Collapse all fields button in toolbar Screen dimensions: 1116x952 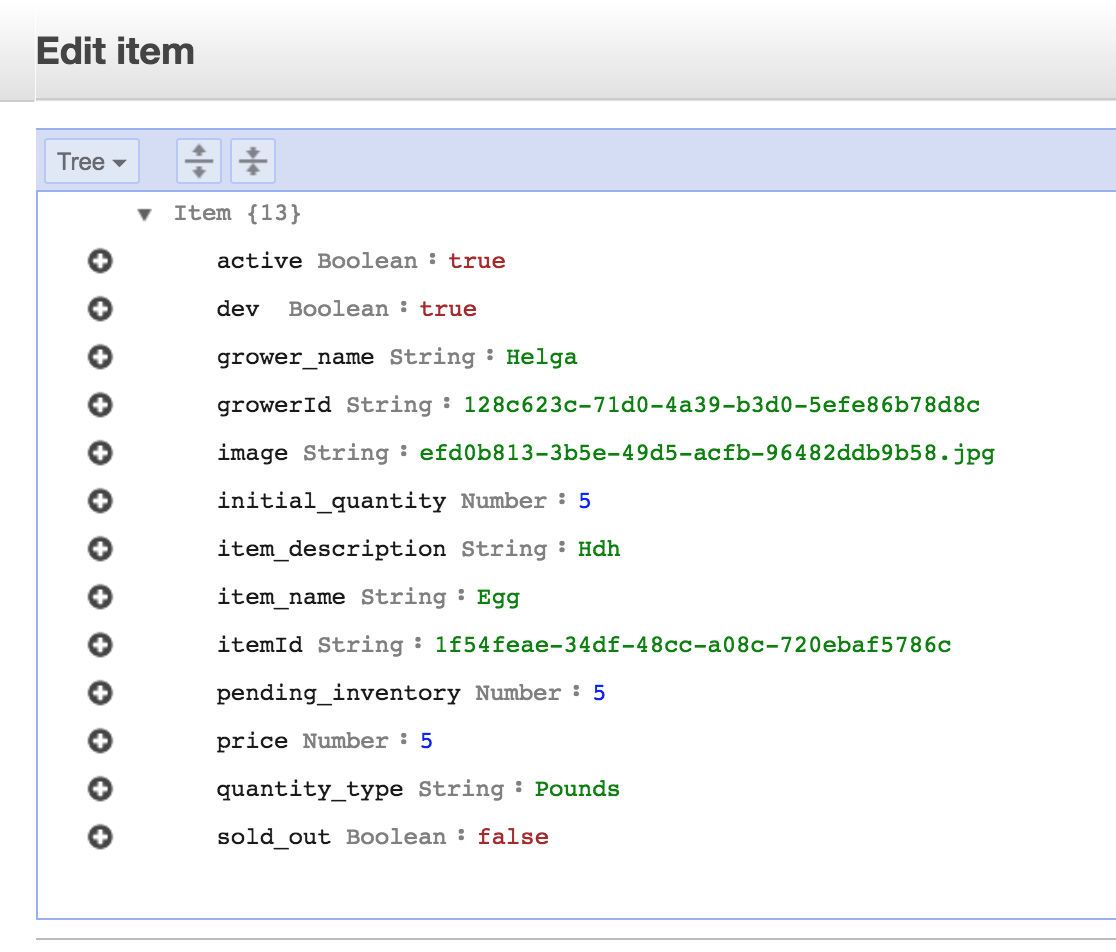pos(253,161)
